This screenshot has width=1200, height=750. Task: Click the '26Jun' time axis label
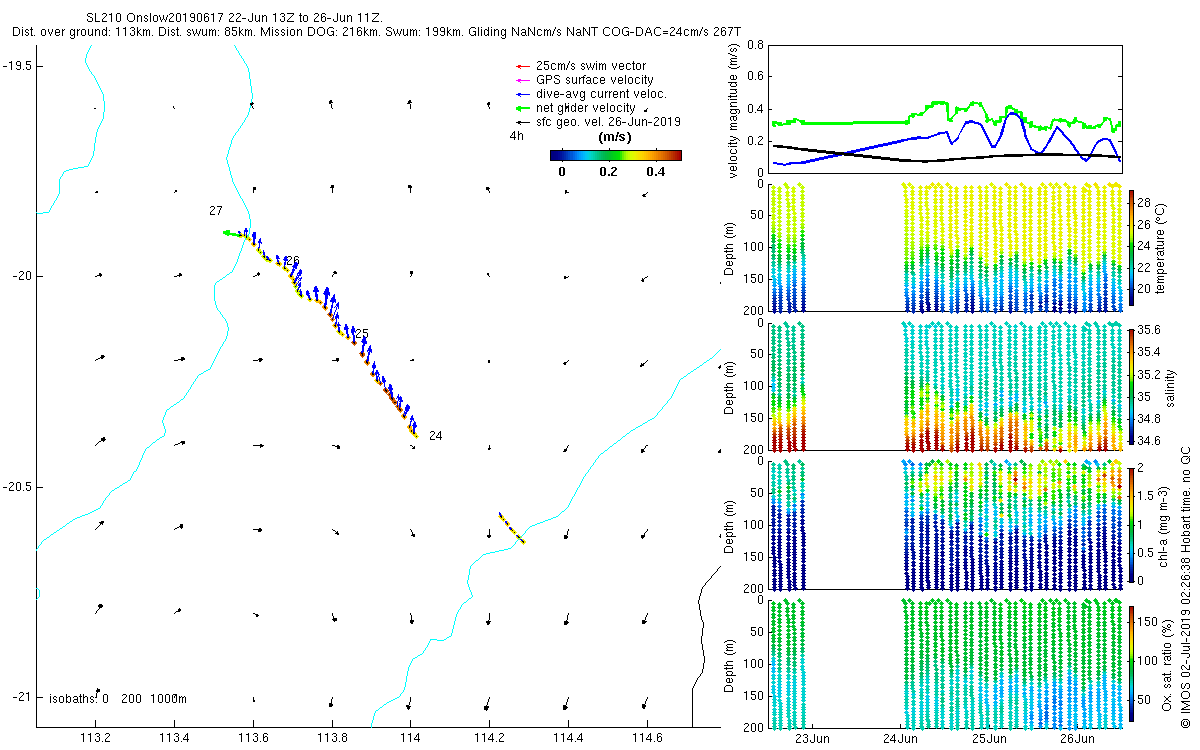click(1077, 739)
